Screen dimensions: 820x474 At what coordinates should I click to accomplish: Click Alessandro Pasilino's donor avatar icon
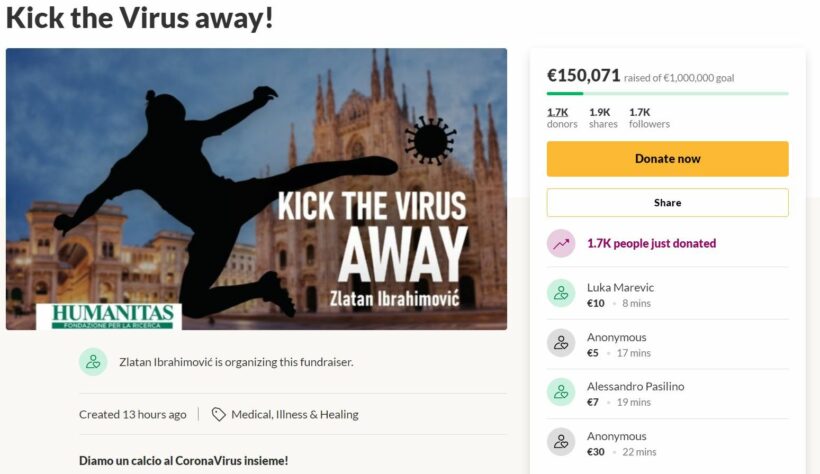click(561, 393)
